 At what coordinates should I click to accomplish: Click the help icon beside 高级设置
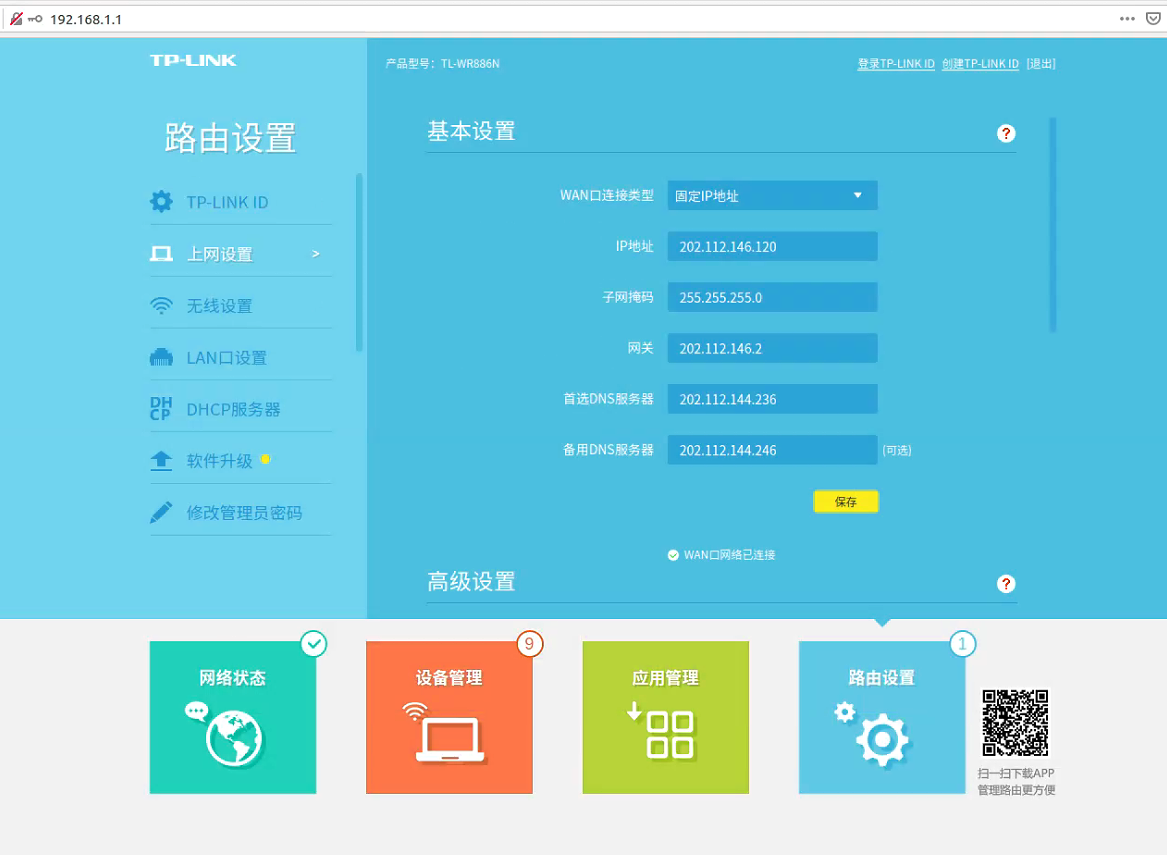coord(1006,584)
